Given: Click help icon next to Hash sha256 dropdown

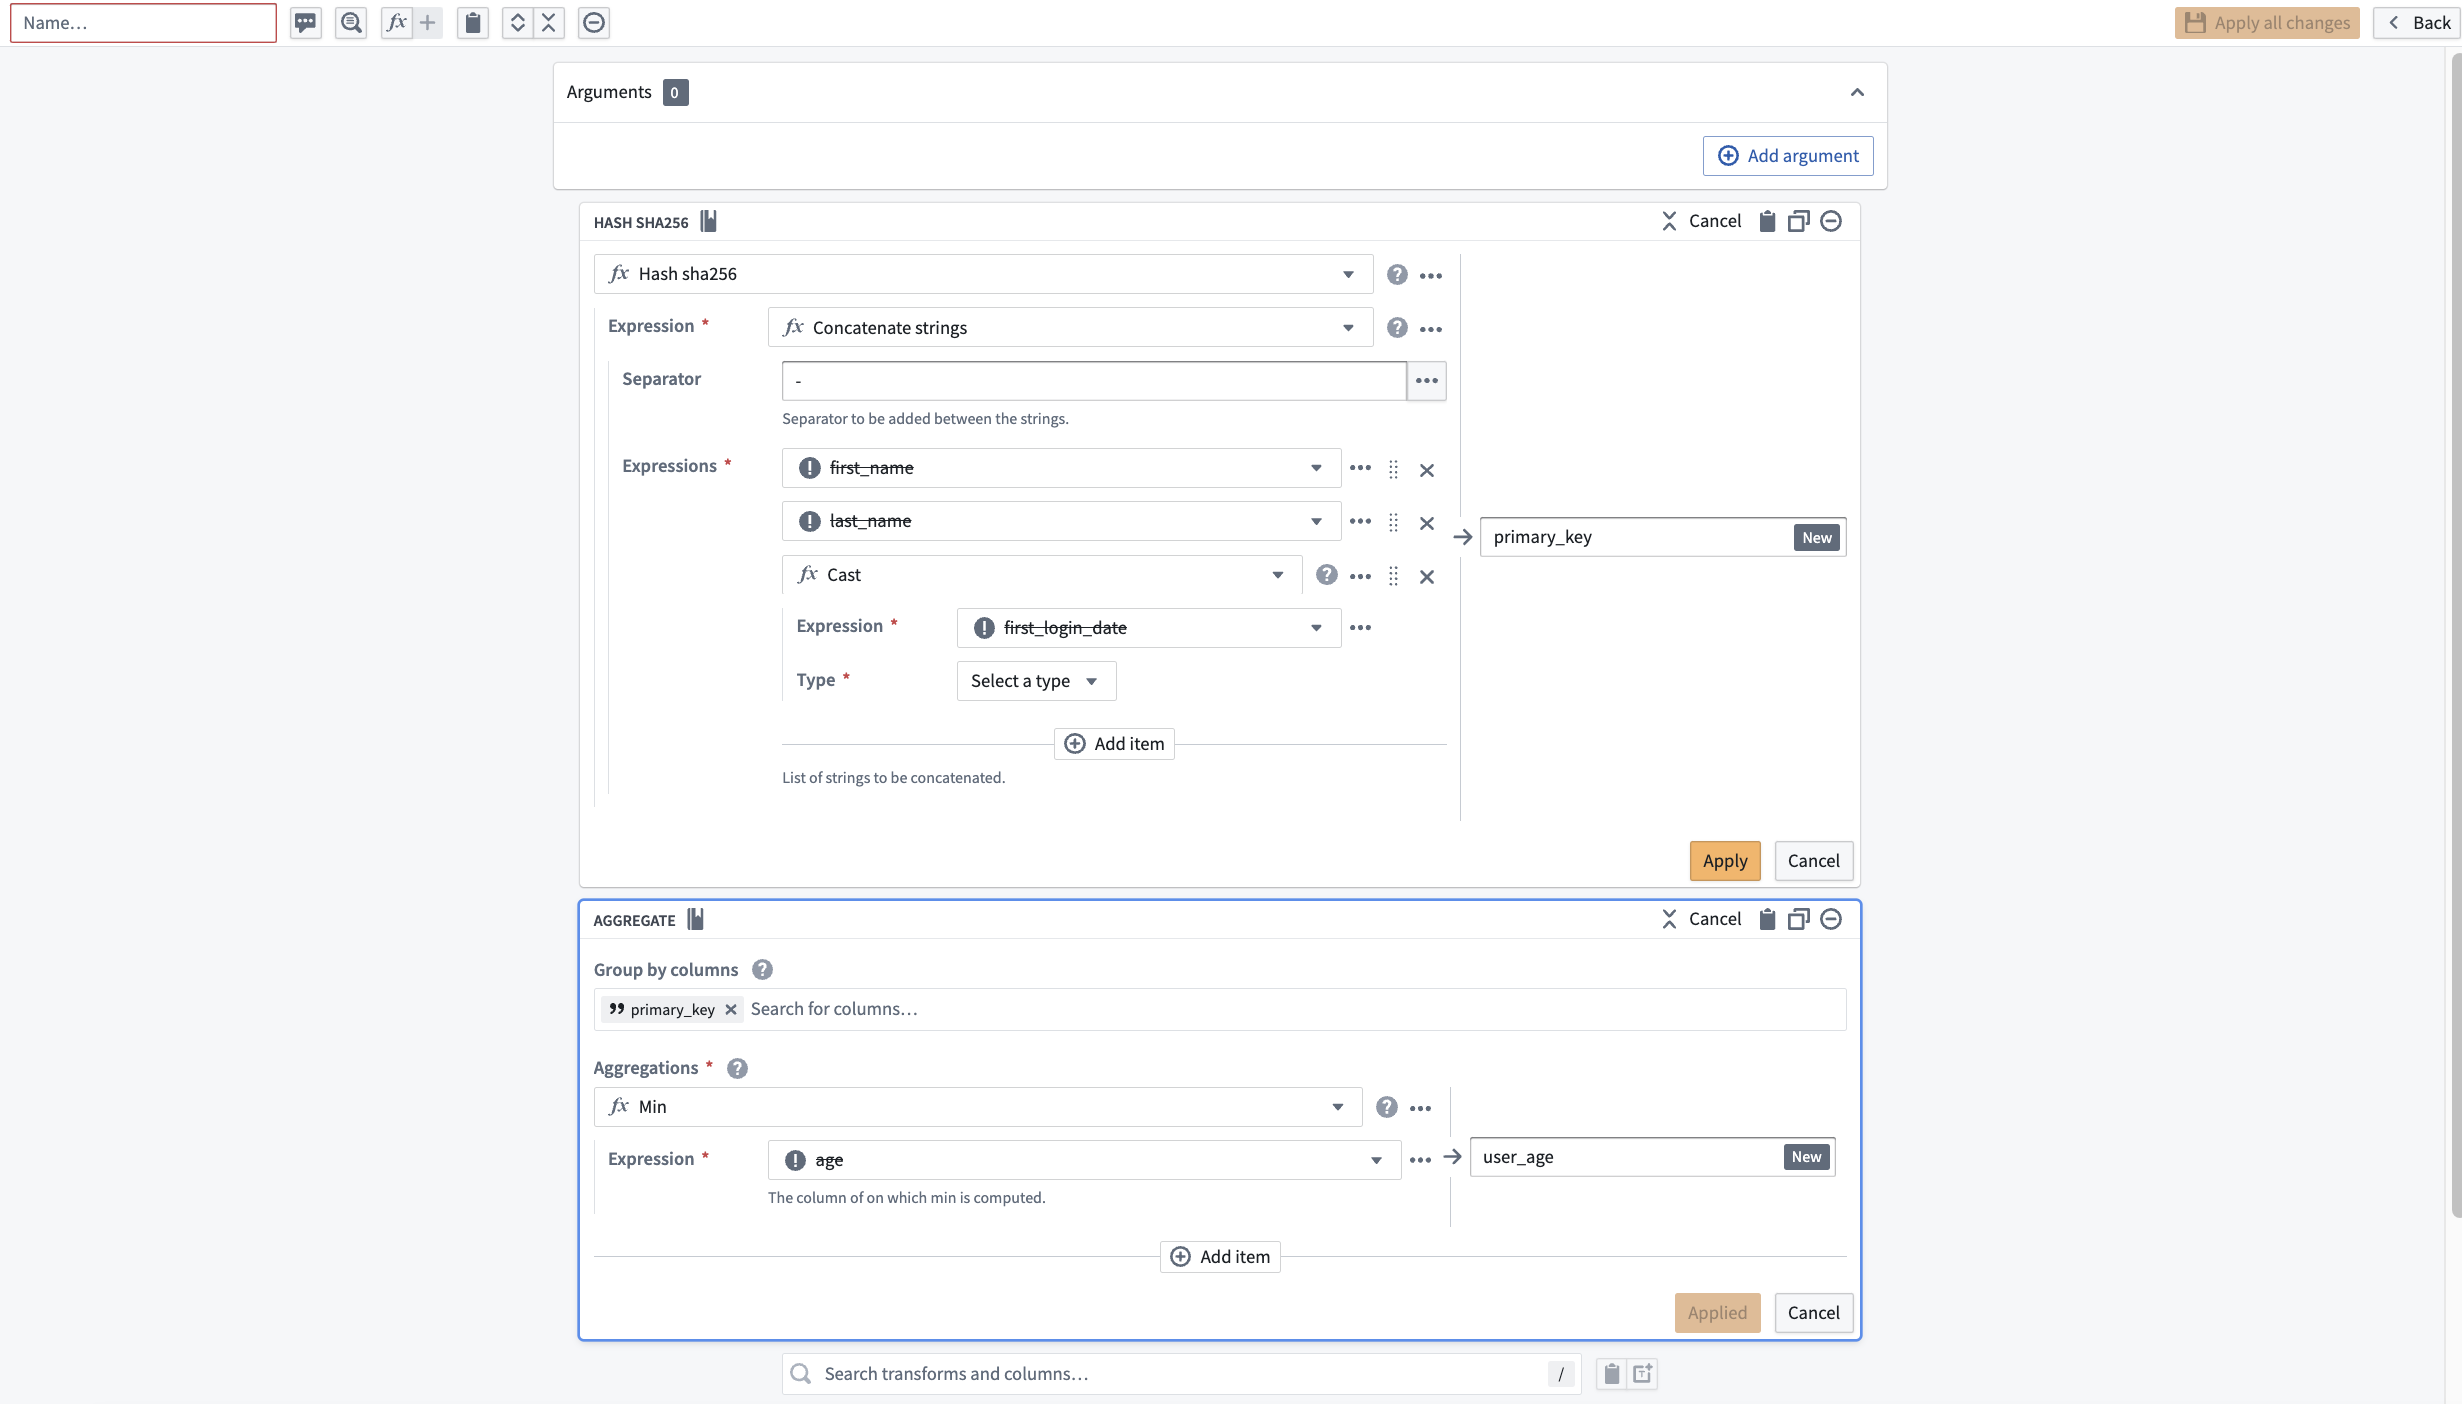Looking at the screenshot, I should [x=1397, y=274].
